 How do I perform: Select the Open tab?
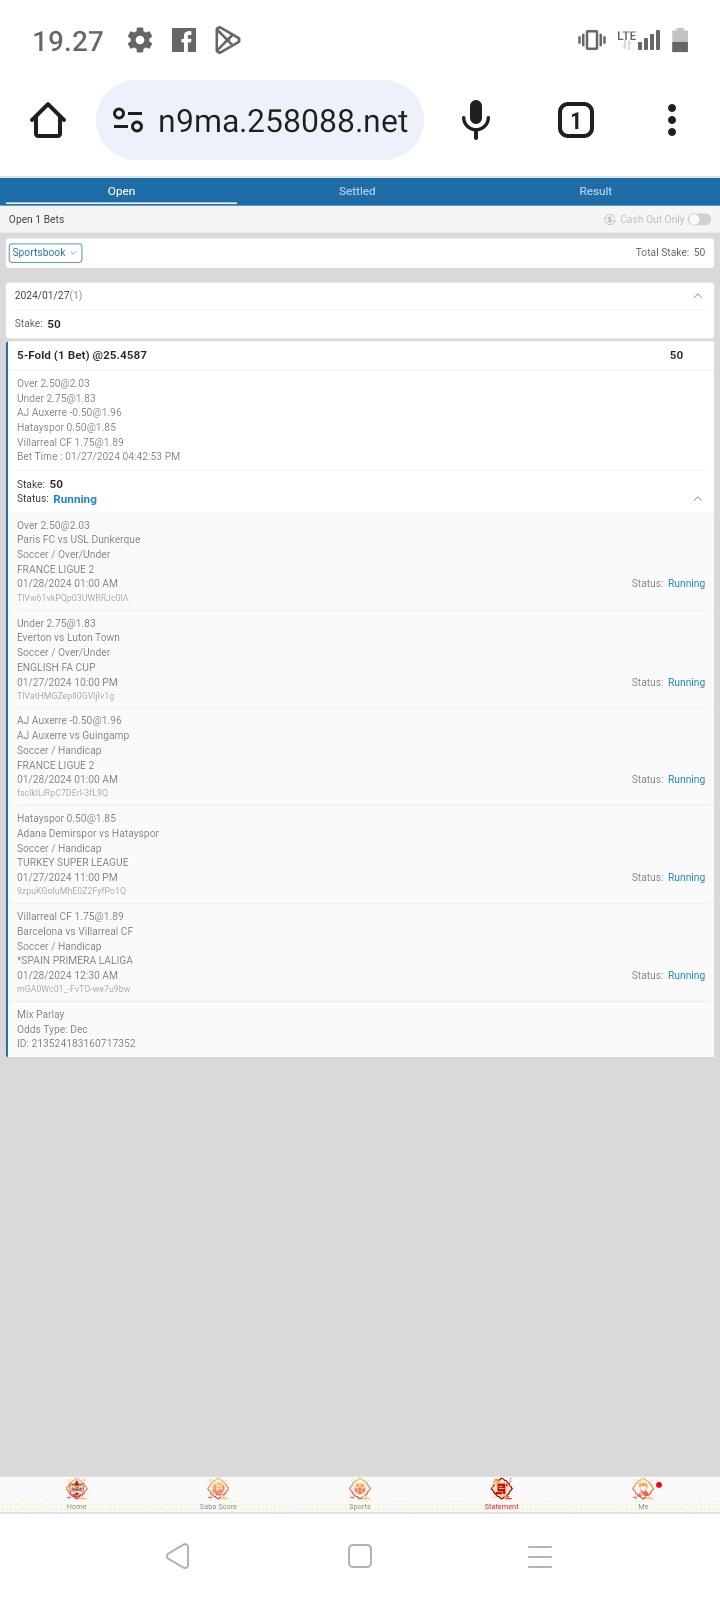tap(121, 191)
